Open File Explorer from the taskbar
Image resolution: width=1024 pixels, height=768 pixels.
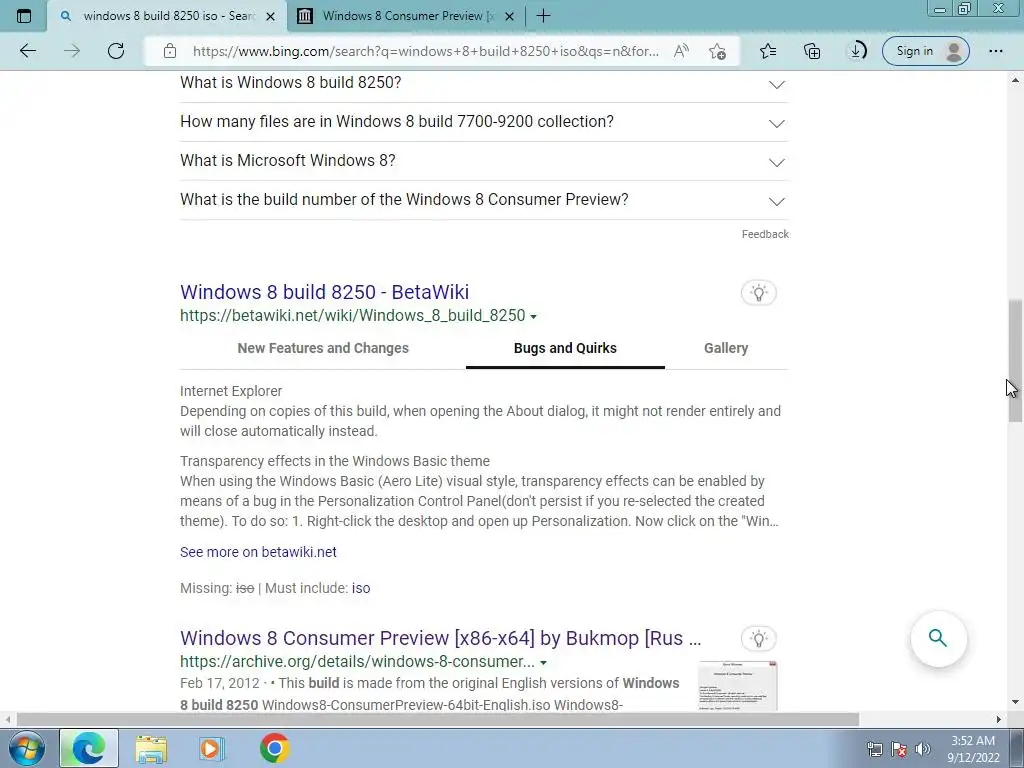pyautogui.click(x=152, y=748)
